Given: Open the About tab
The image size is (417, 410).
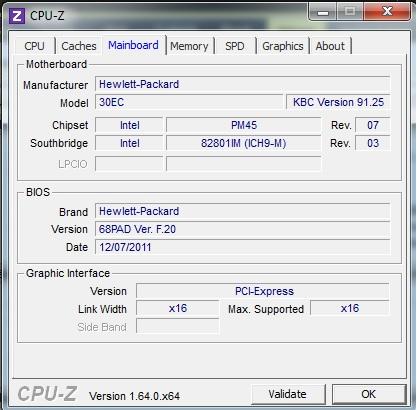Looking at the screenshot, I should click(x=330, y=46).
